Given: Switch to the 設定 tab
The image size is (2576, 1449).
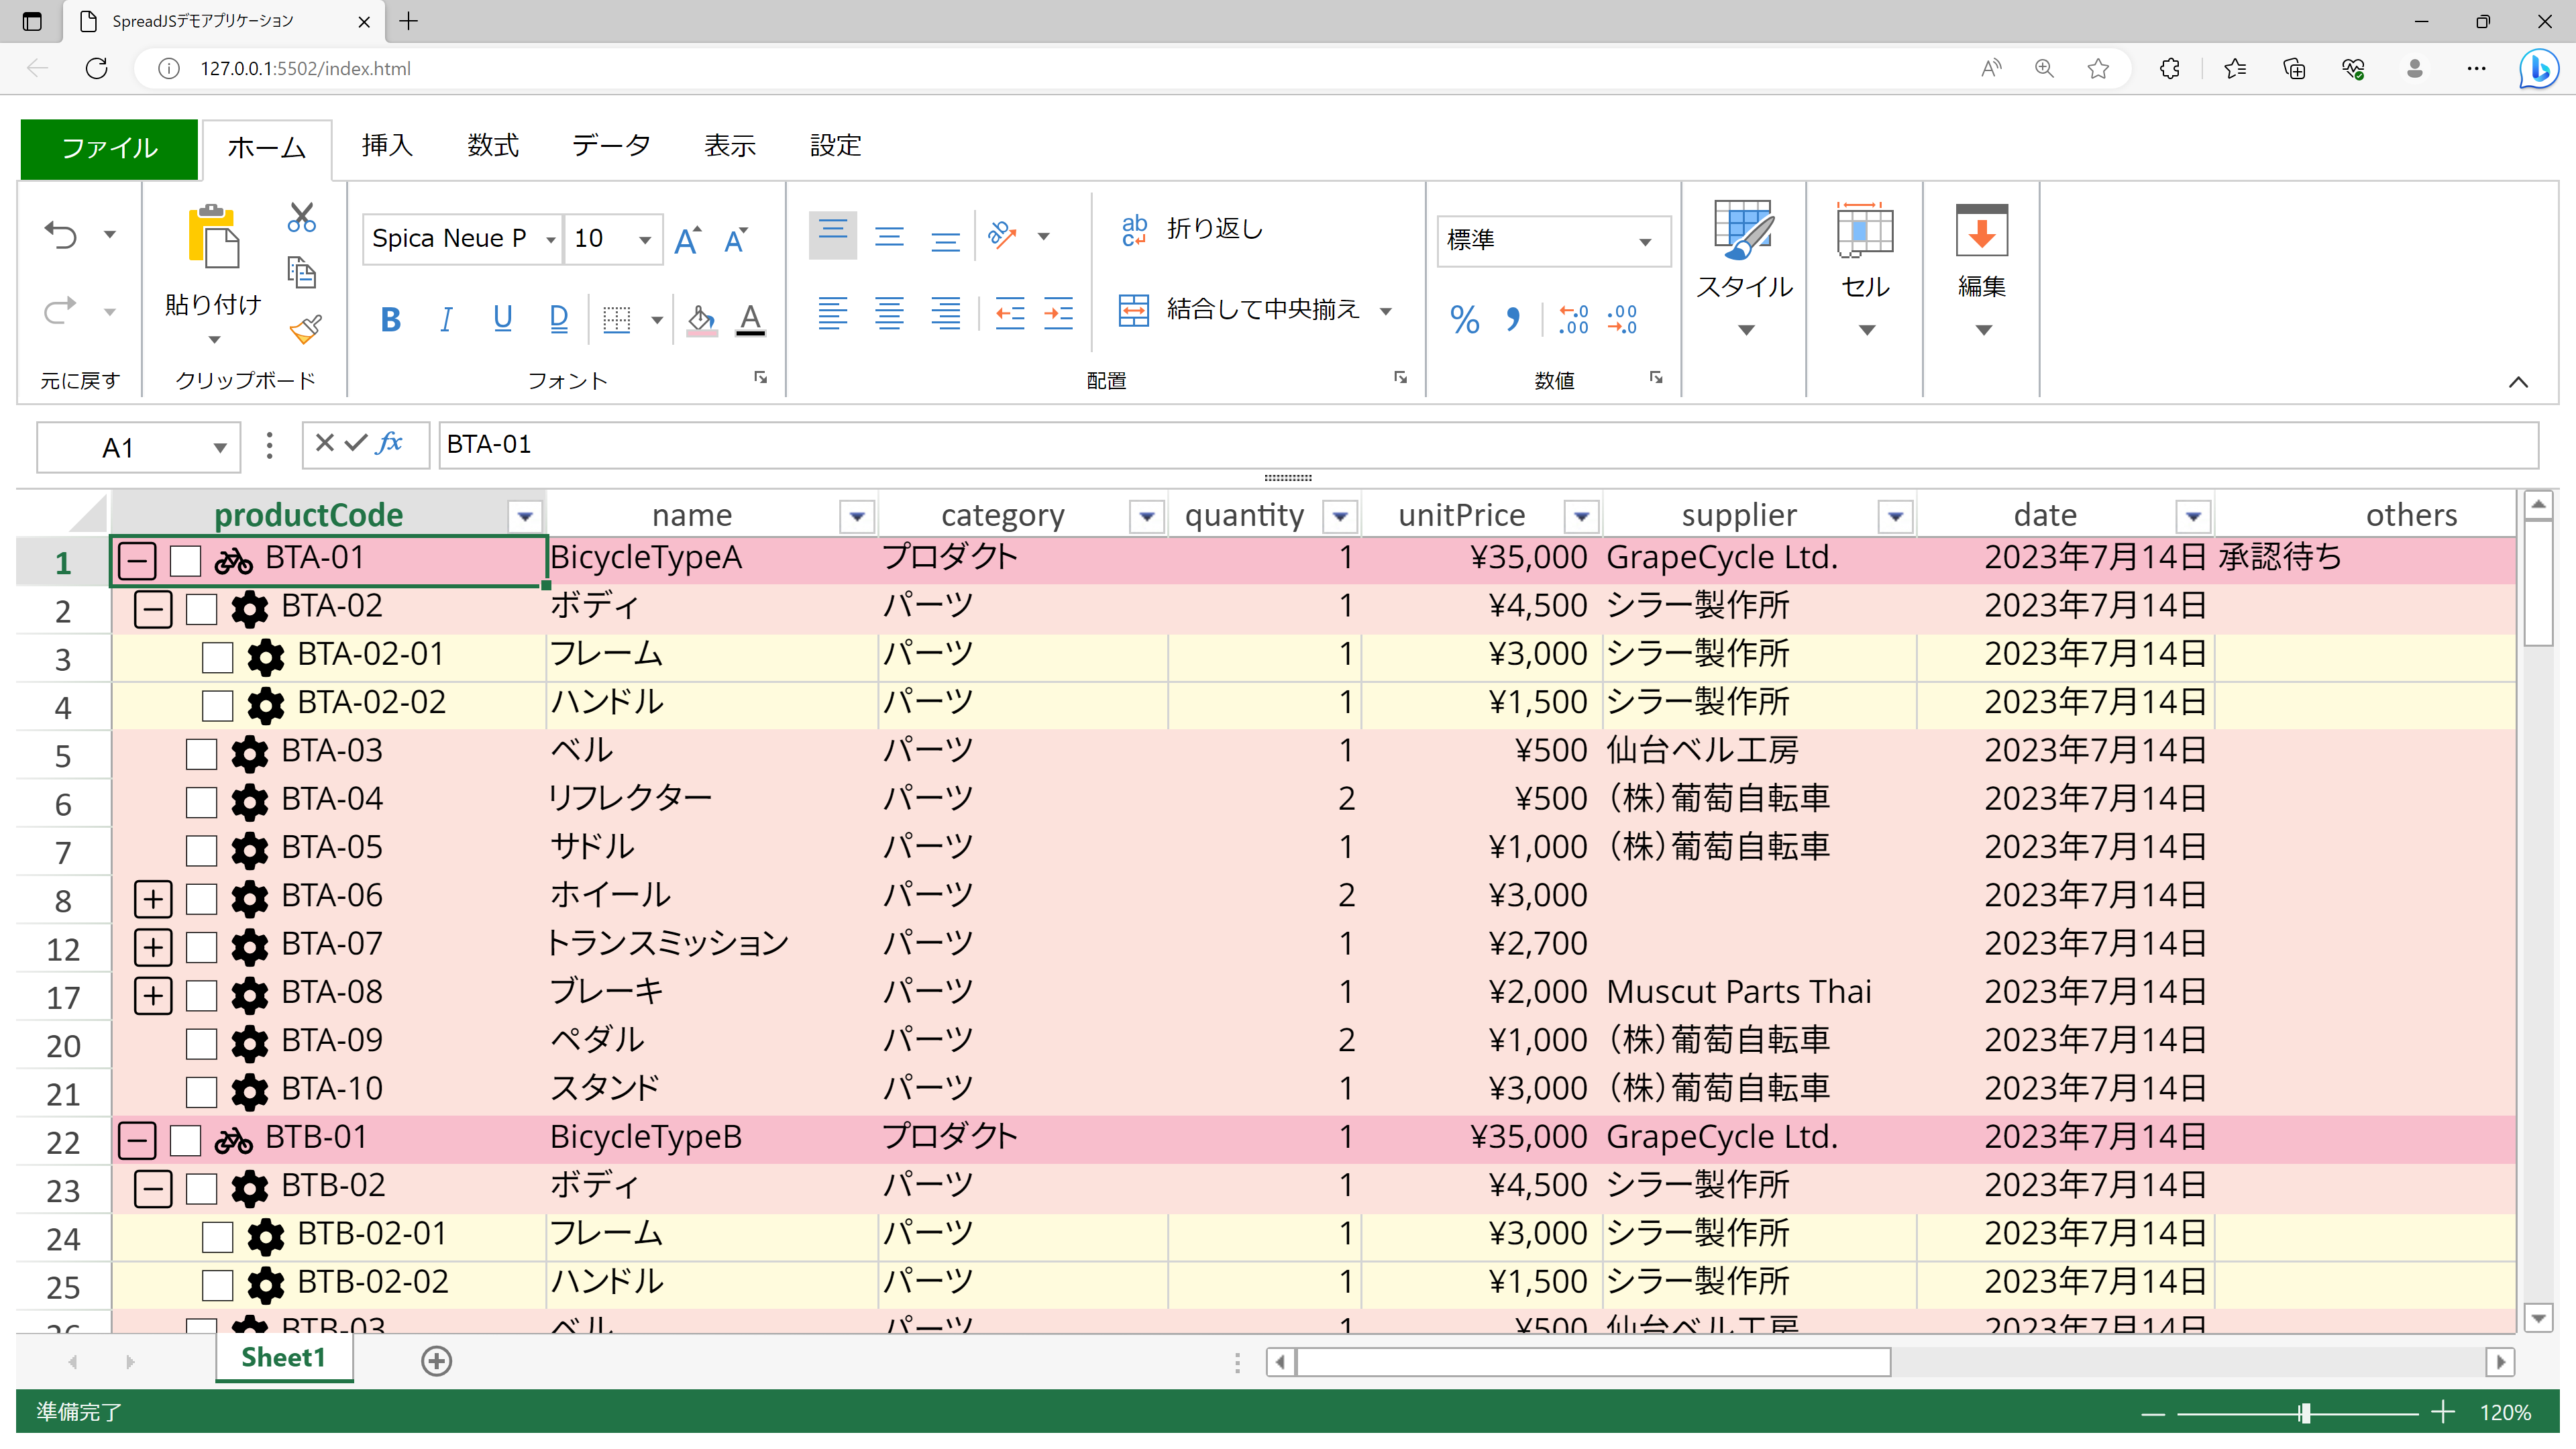Looking at the screenshot, I should click(835, 146).
